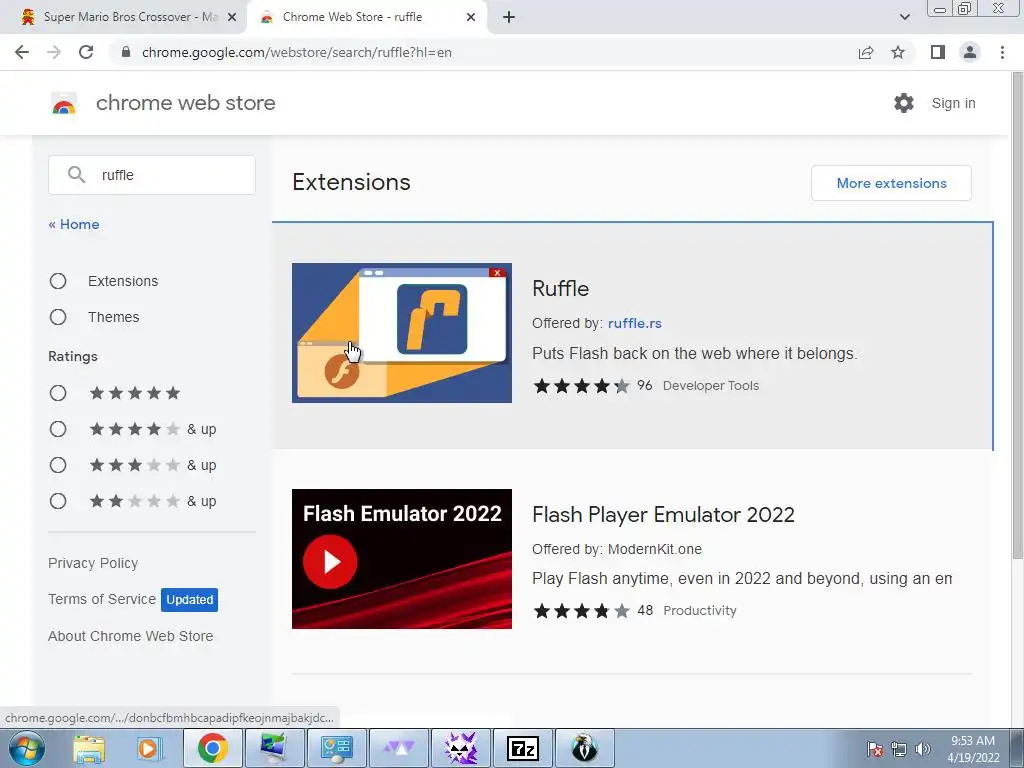Click the ruffle search field
The image size is (1024, 768).
coord(152,175)
